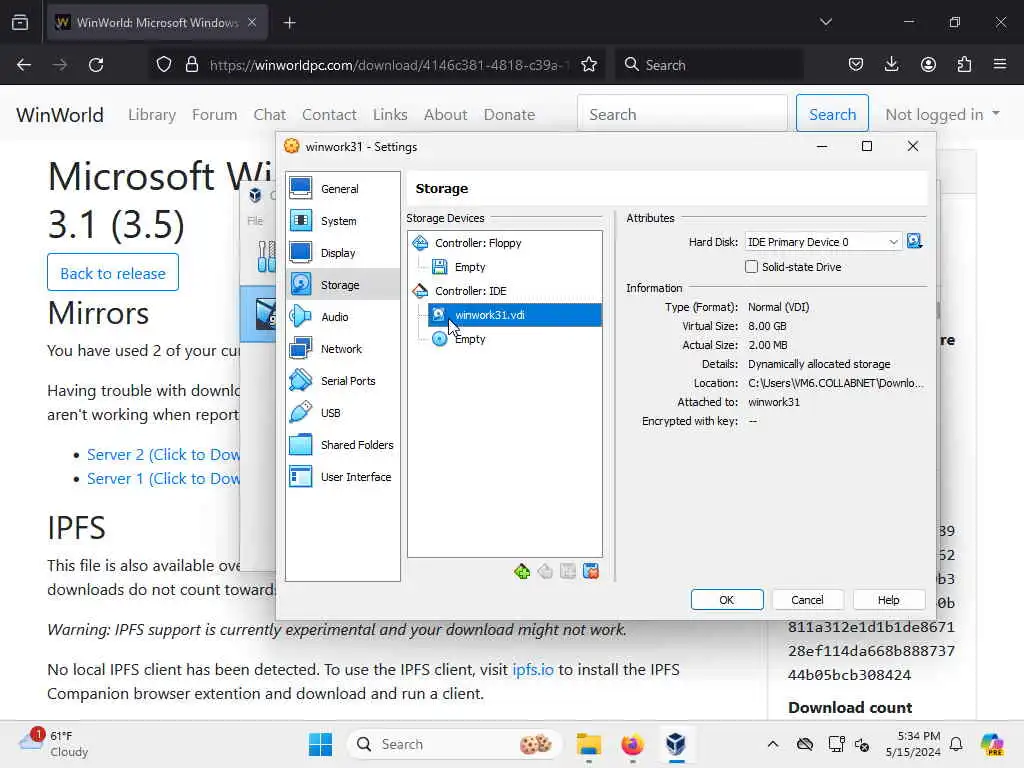
Task: Click Help in Settings dialog
Action: [x=888, y=600]
